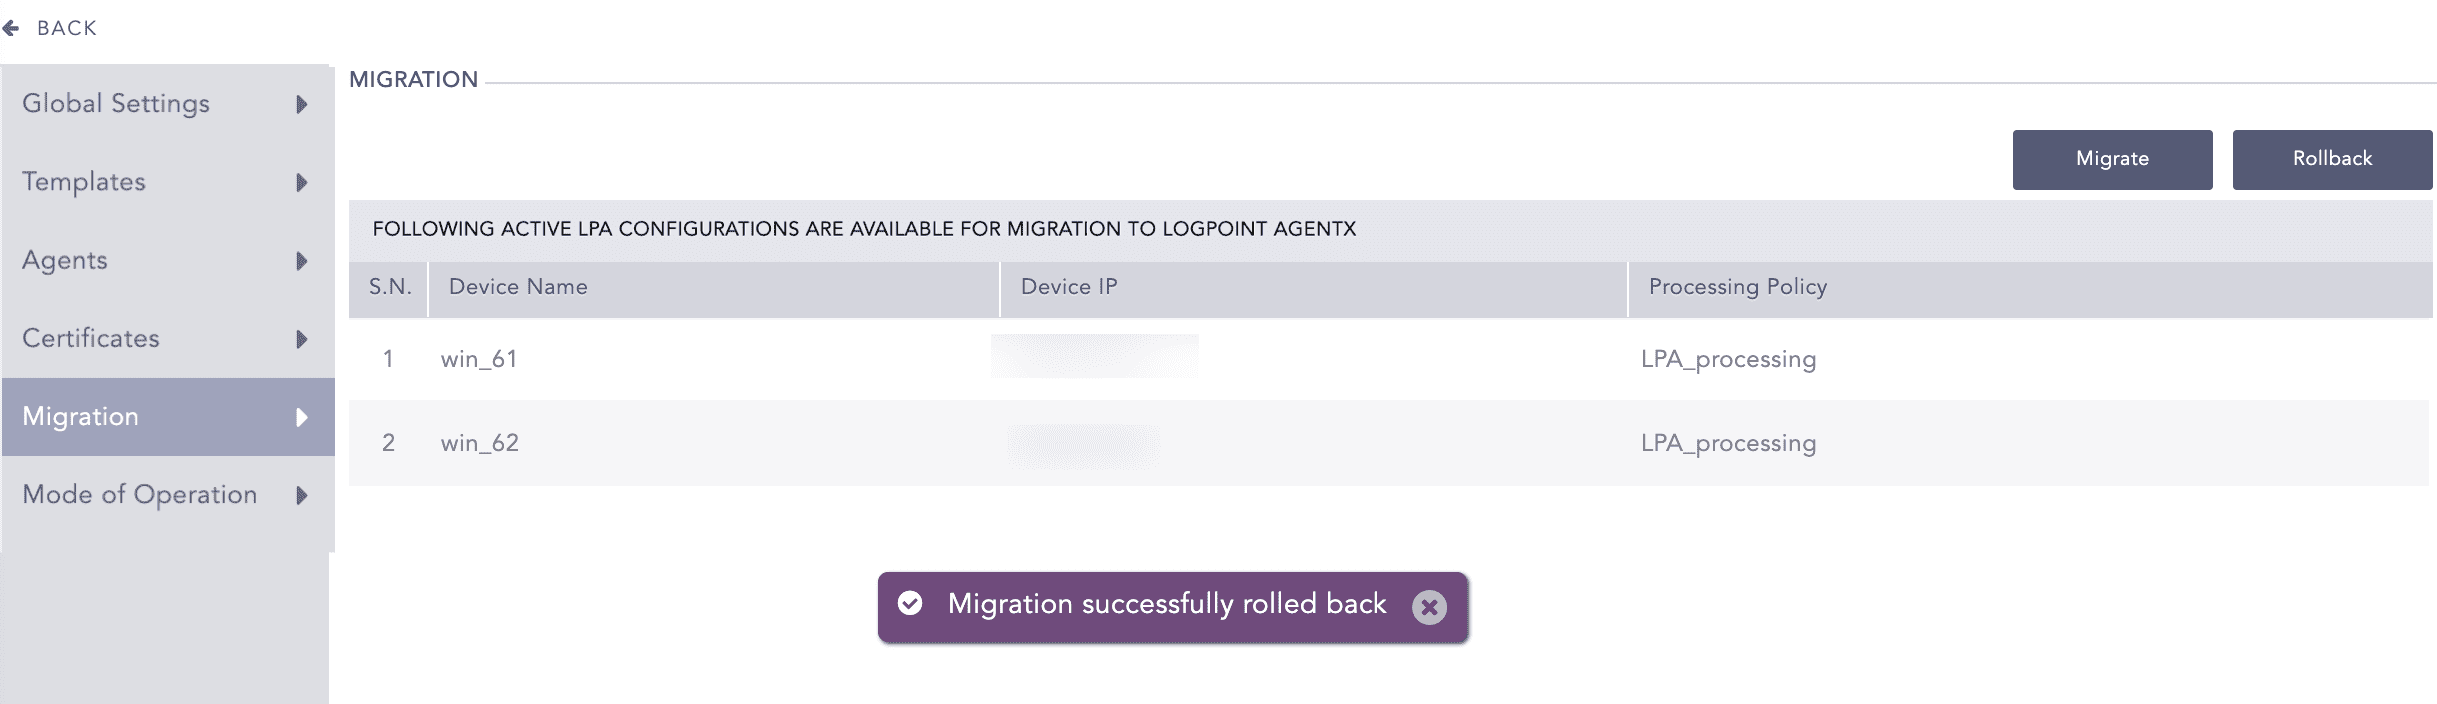Screen dimensions: 2437x704
Task: Click the back arrow icon
Action: pyautogui.click(x=11, y=28)
